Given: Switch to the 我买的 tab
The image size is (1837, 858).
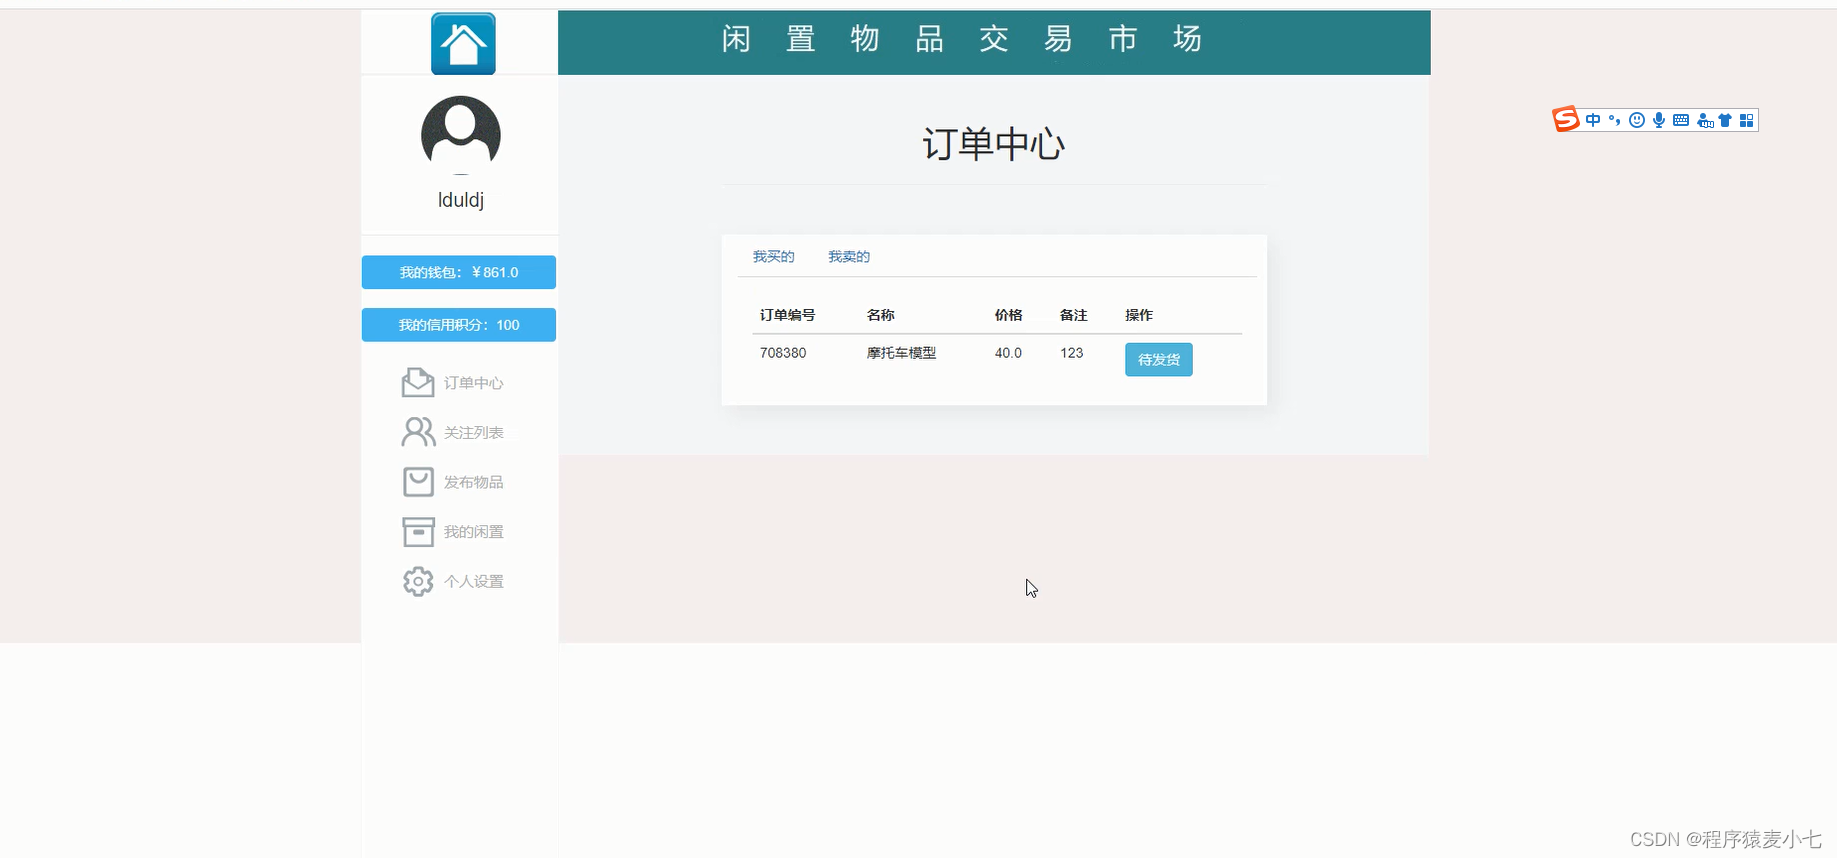Looking at the screenshot, I should click(774, 257).
